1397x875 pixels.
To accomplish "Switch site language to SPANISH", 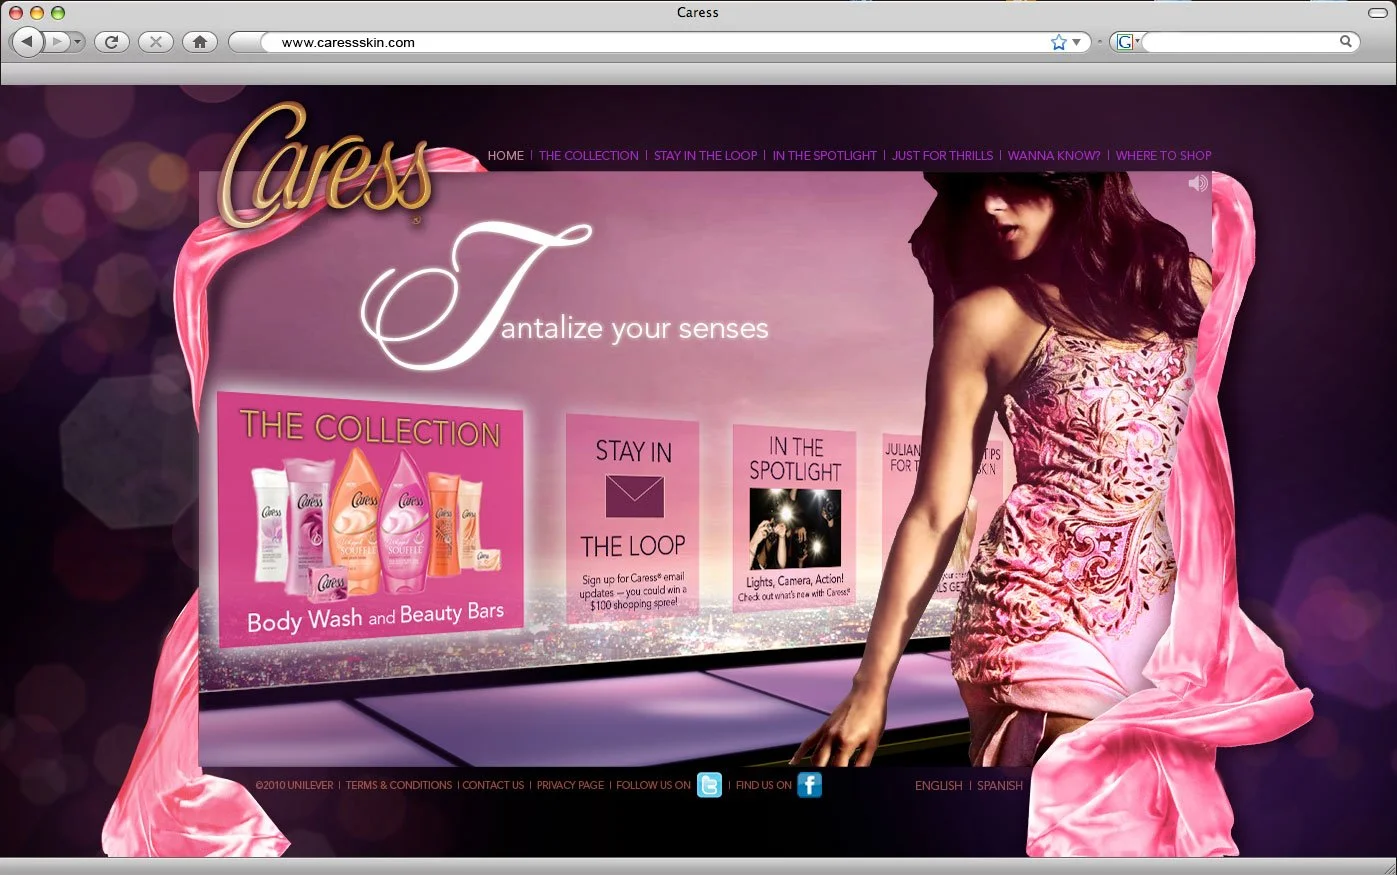I will (x=1000, y=786).
